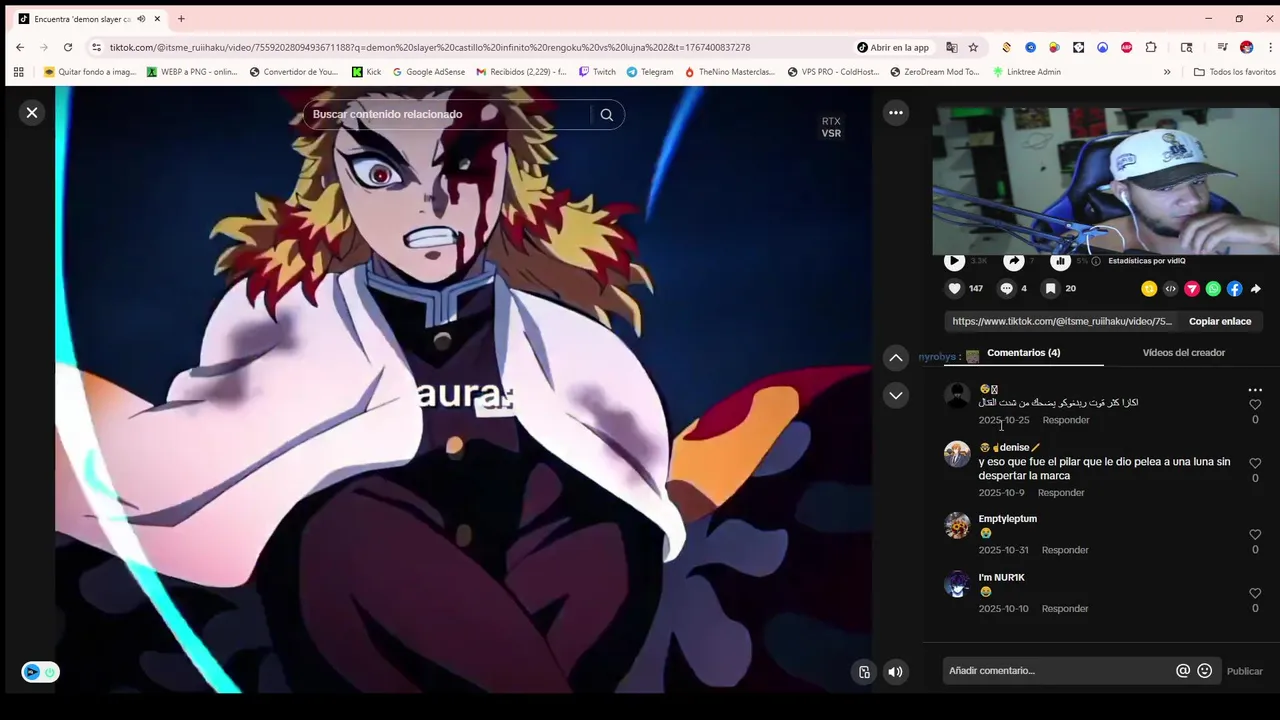The height and width of the screenshot is (720, 1280).
Task: Reload the page
Action: tap(68, 47)
